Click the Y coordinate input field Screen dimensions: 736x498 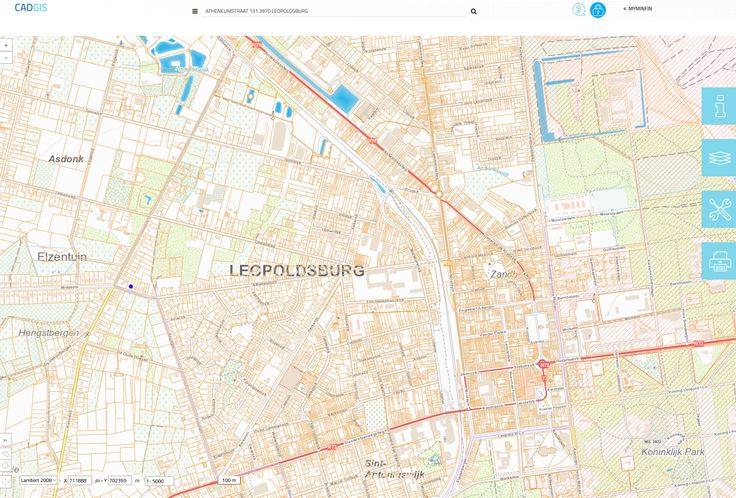tap(118, 480)
